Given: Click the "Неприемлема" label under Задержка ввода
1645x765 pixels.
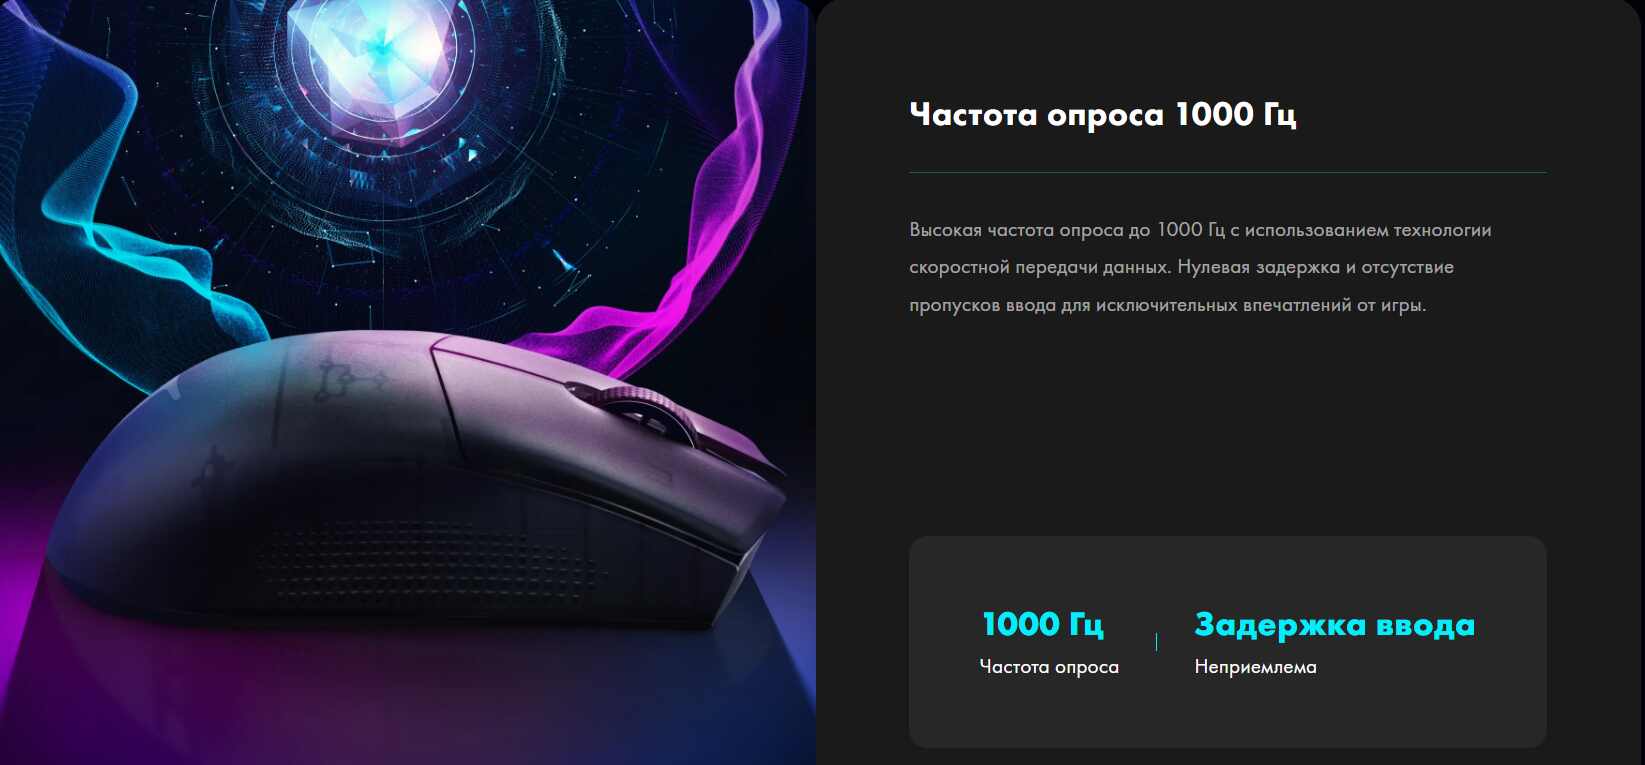Looking at the screenshot, I should coord(1255,667).
